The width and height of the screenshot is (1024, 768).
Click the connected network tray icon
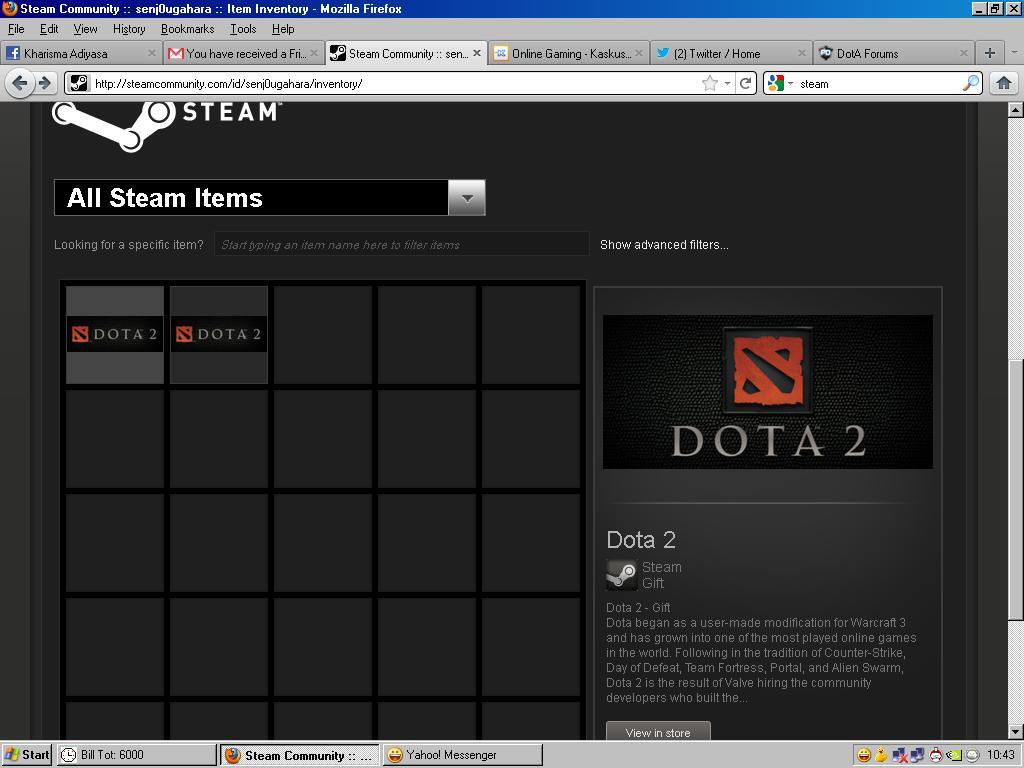tap(917, 755)
